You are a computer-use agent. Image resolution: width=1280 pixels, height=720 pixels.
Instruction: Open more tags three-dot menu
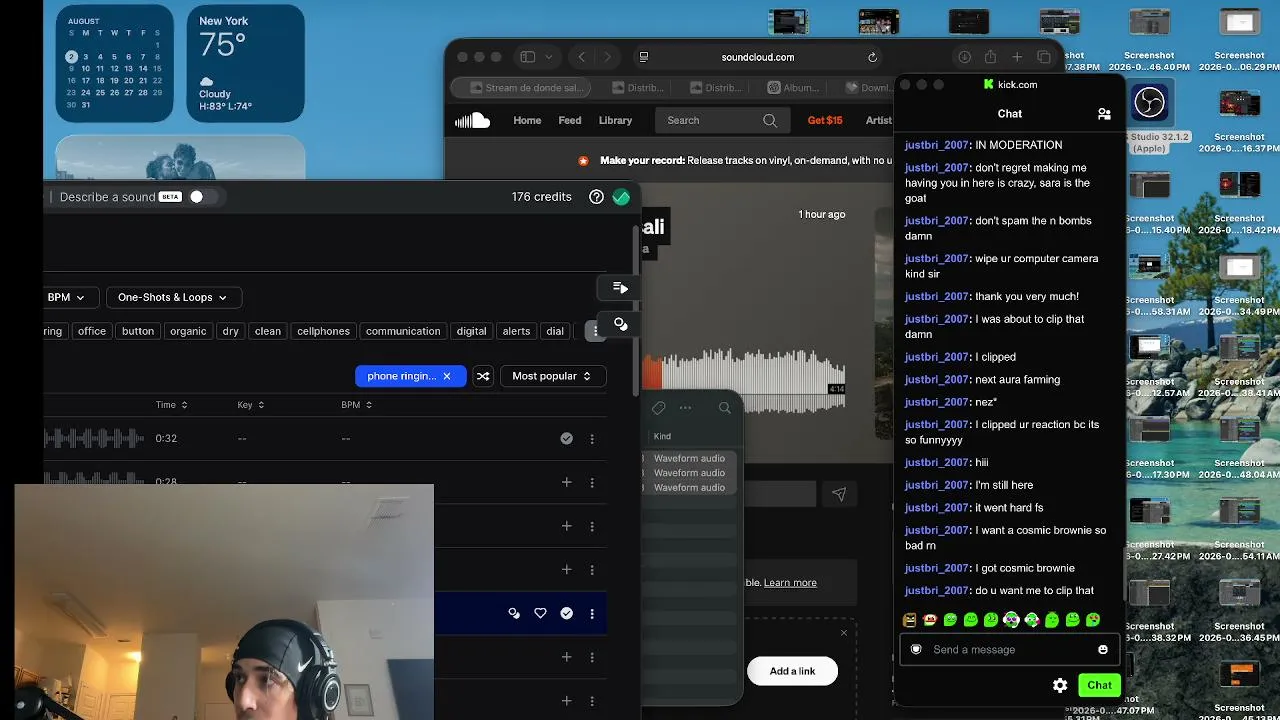[x=596, y=331]
